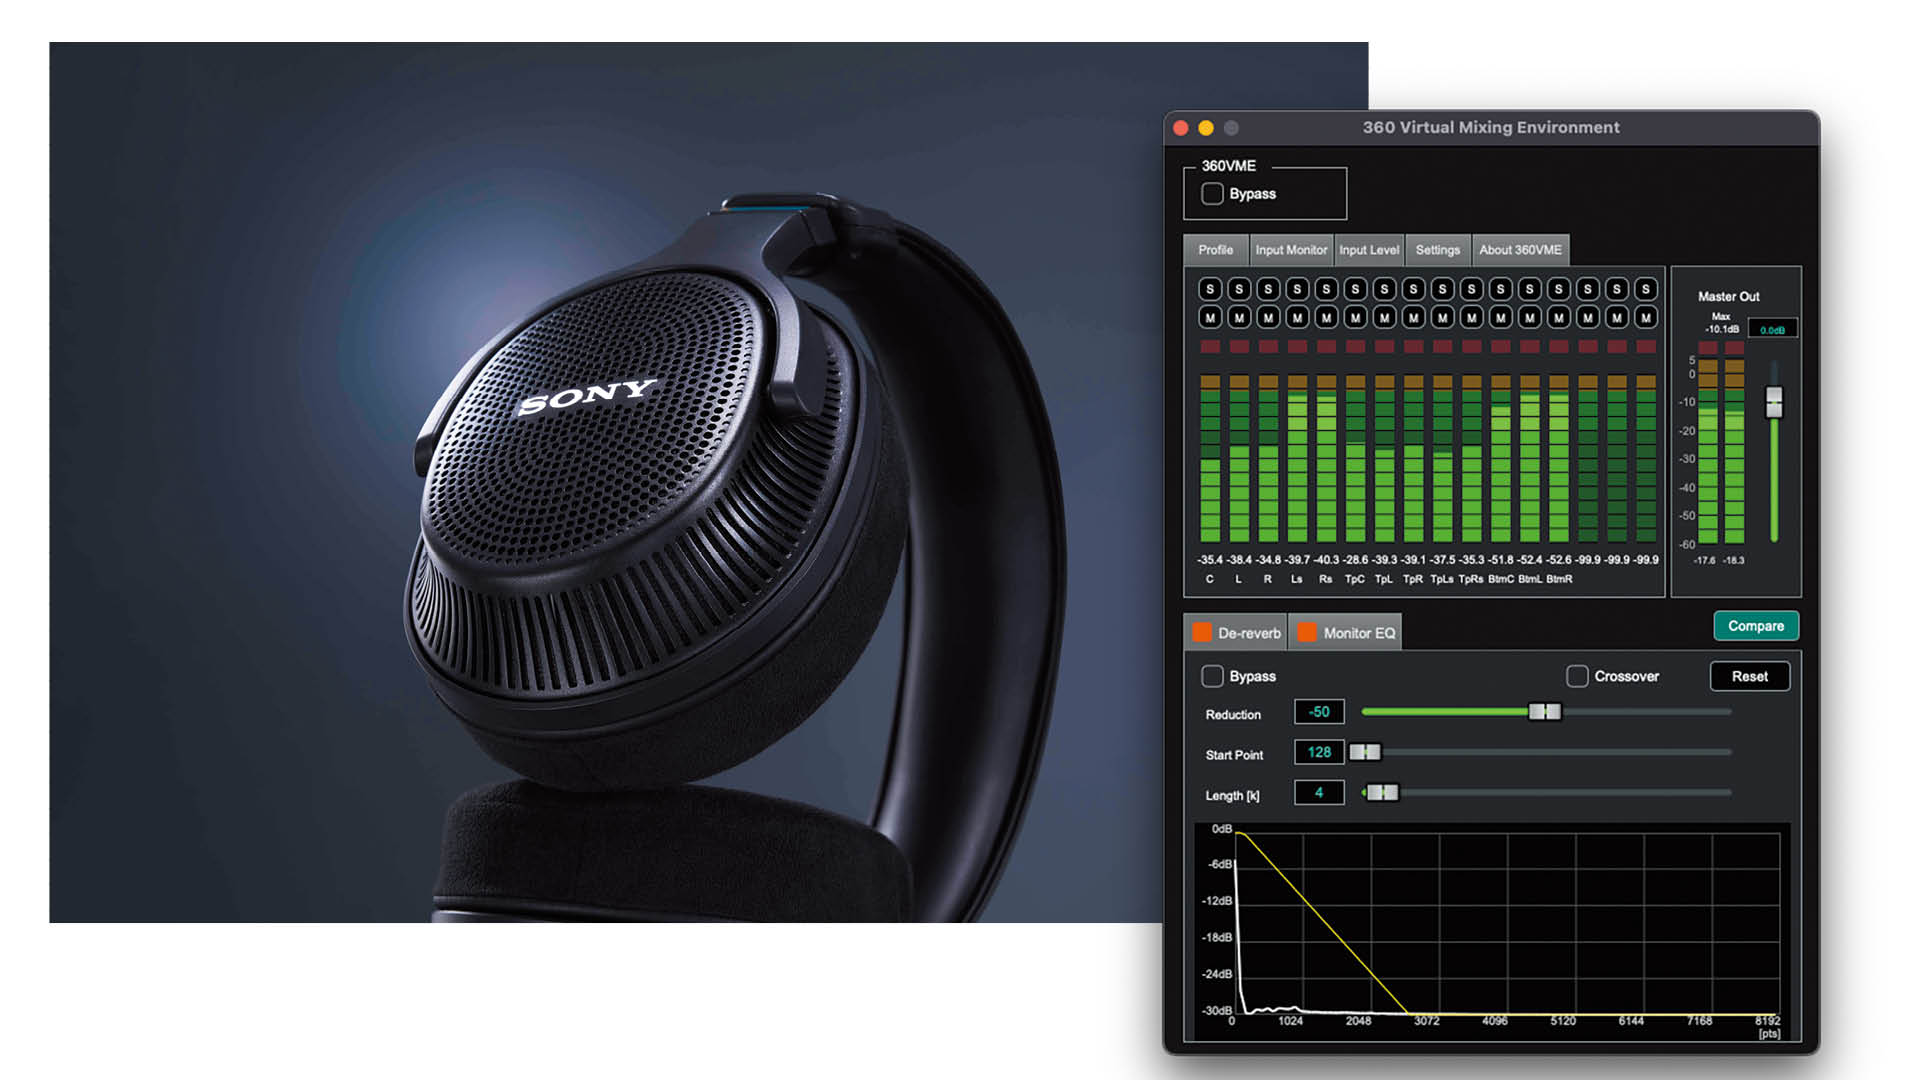Solo the Ls channel
The image size is (1920, 1080).
(x=1297, y=289)
